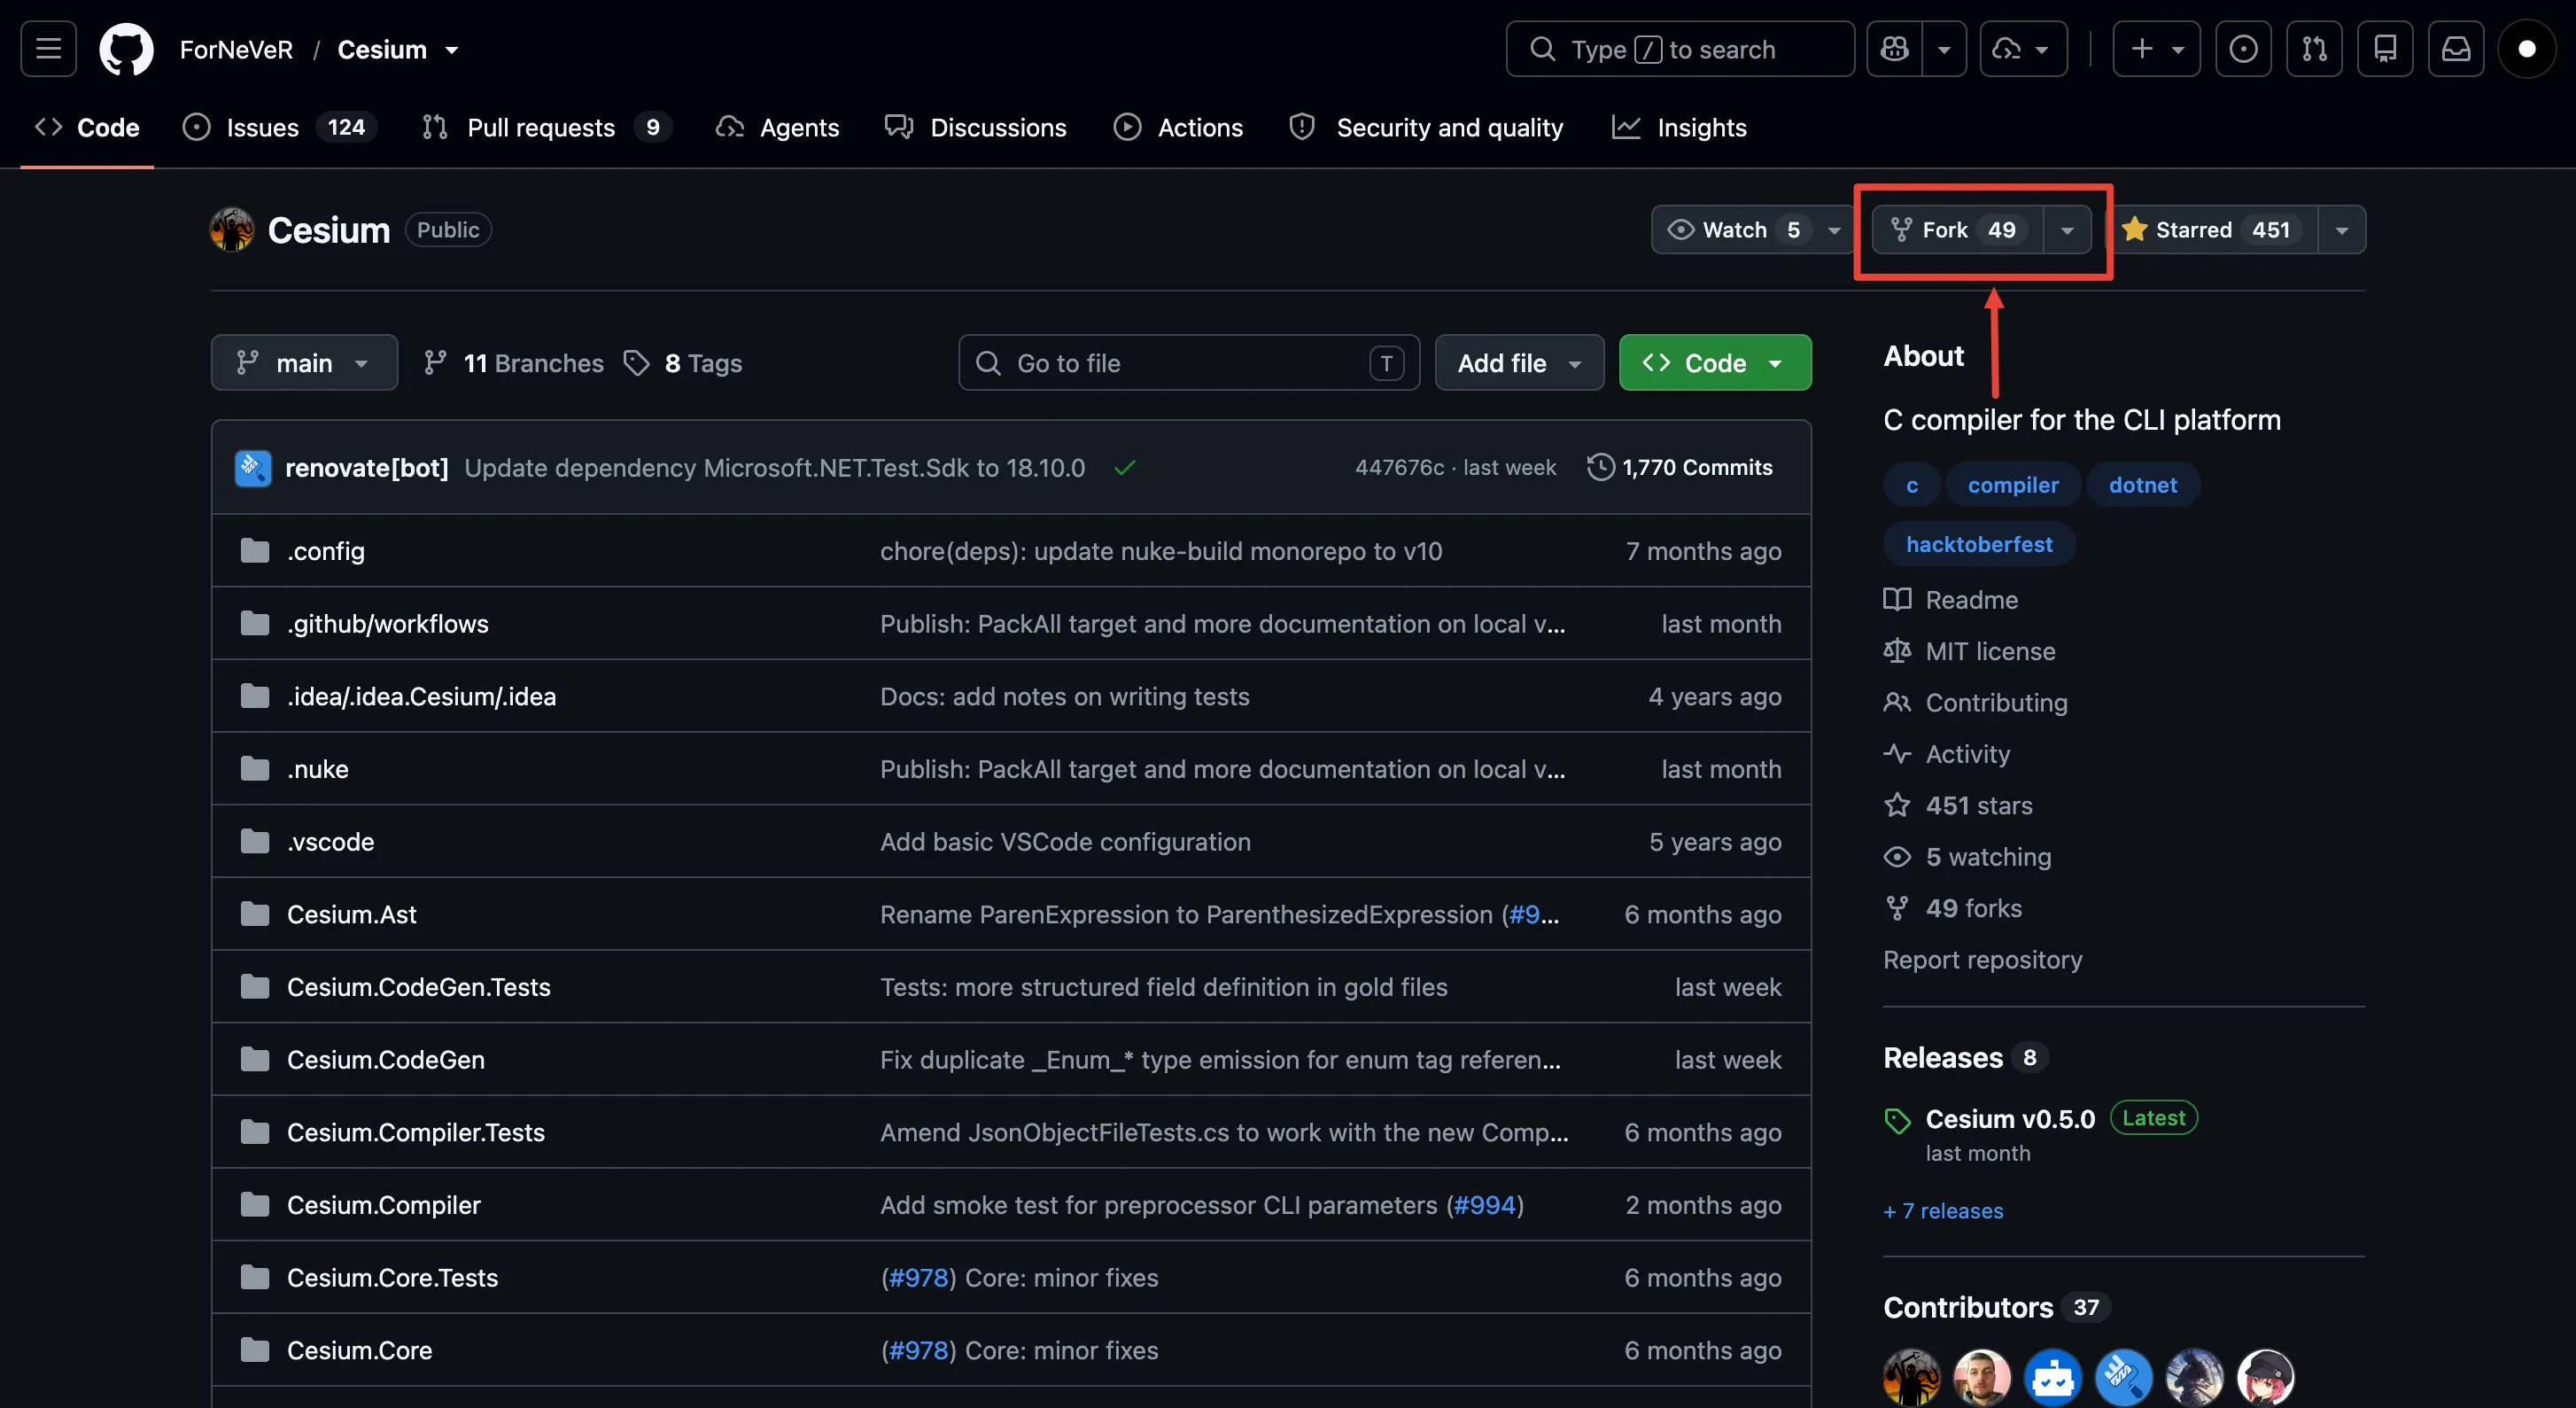Expand the Fork options dropdown arrow
Screen dimensions: 2576x1408
coord(2067,230)
